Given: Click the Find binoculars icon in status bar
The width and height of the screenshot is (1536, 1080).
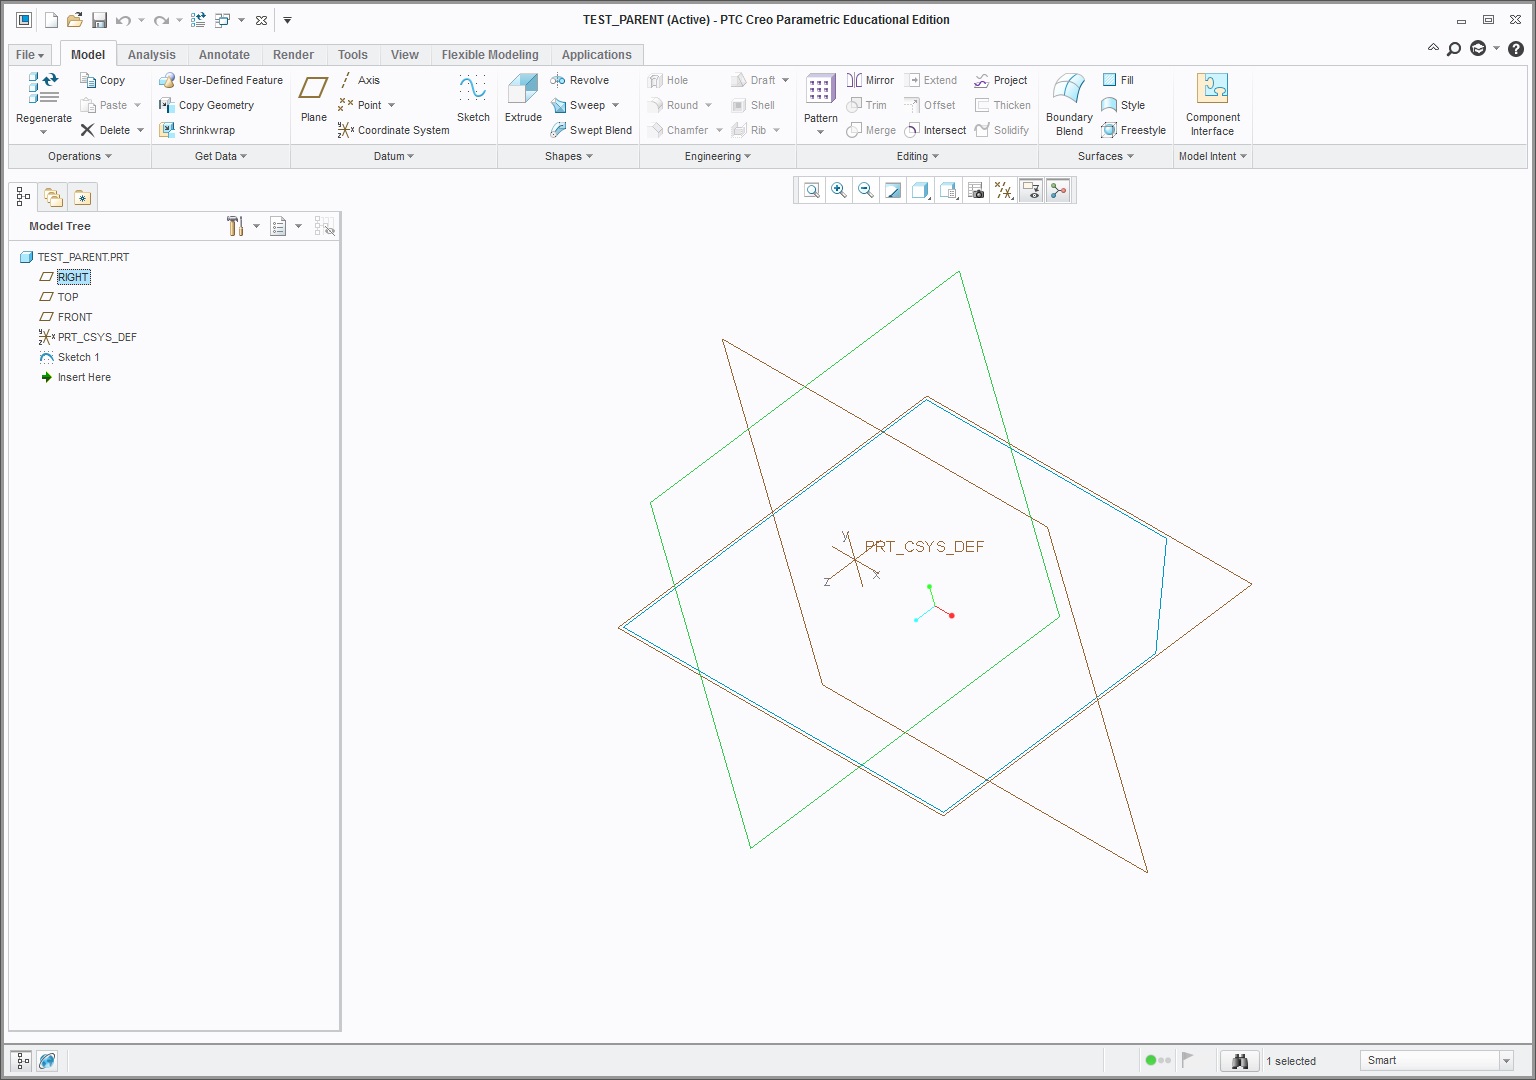Looking at the screenshot, I should tap(1240, 1061).
